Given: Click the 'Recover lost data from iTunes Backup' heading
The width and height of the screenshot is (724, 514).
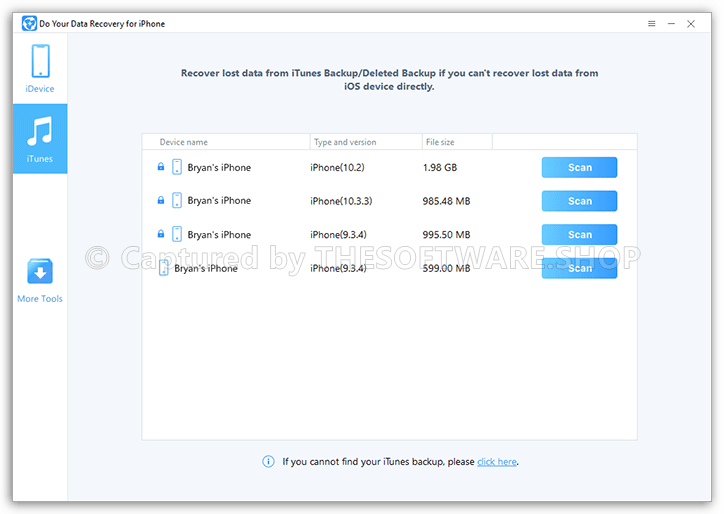Looking at the screenshot, I should coord(389,79).
